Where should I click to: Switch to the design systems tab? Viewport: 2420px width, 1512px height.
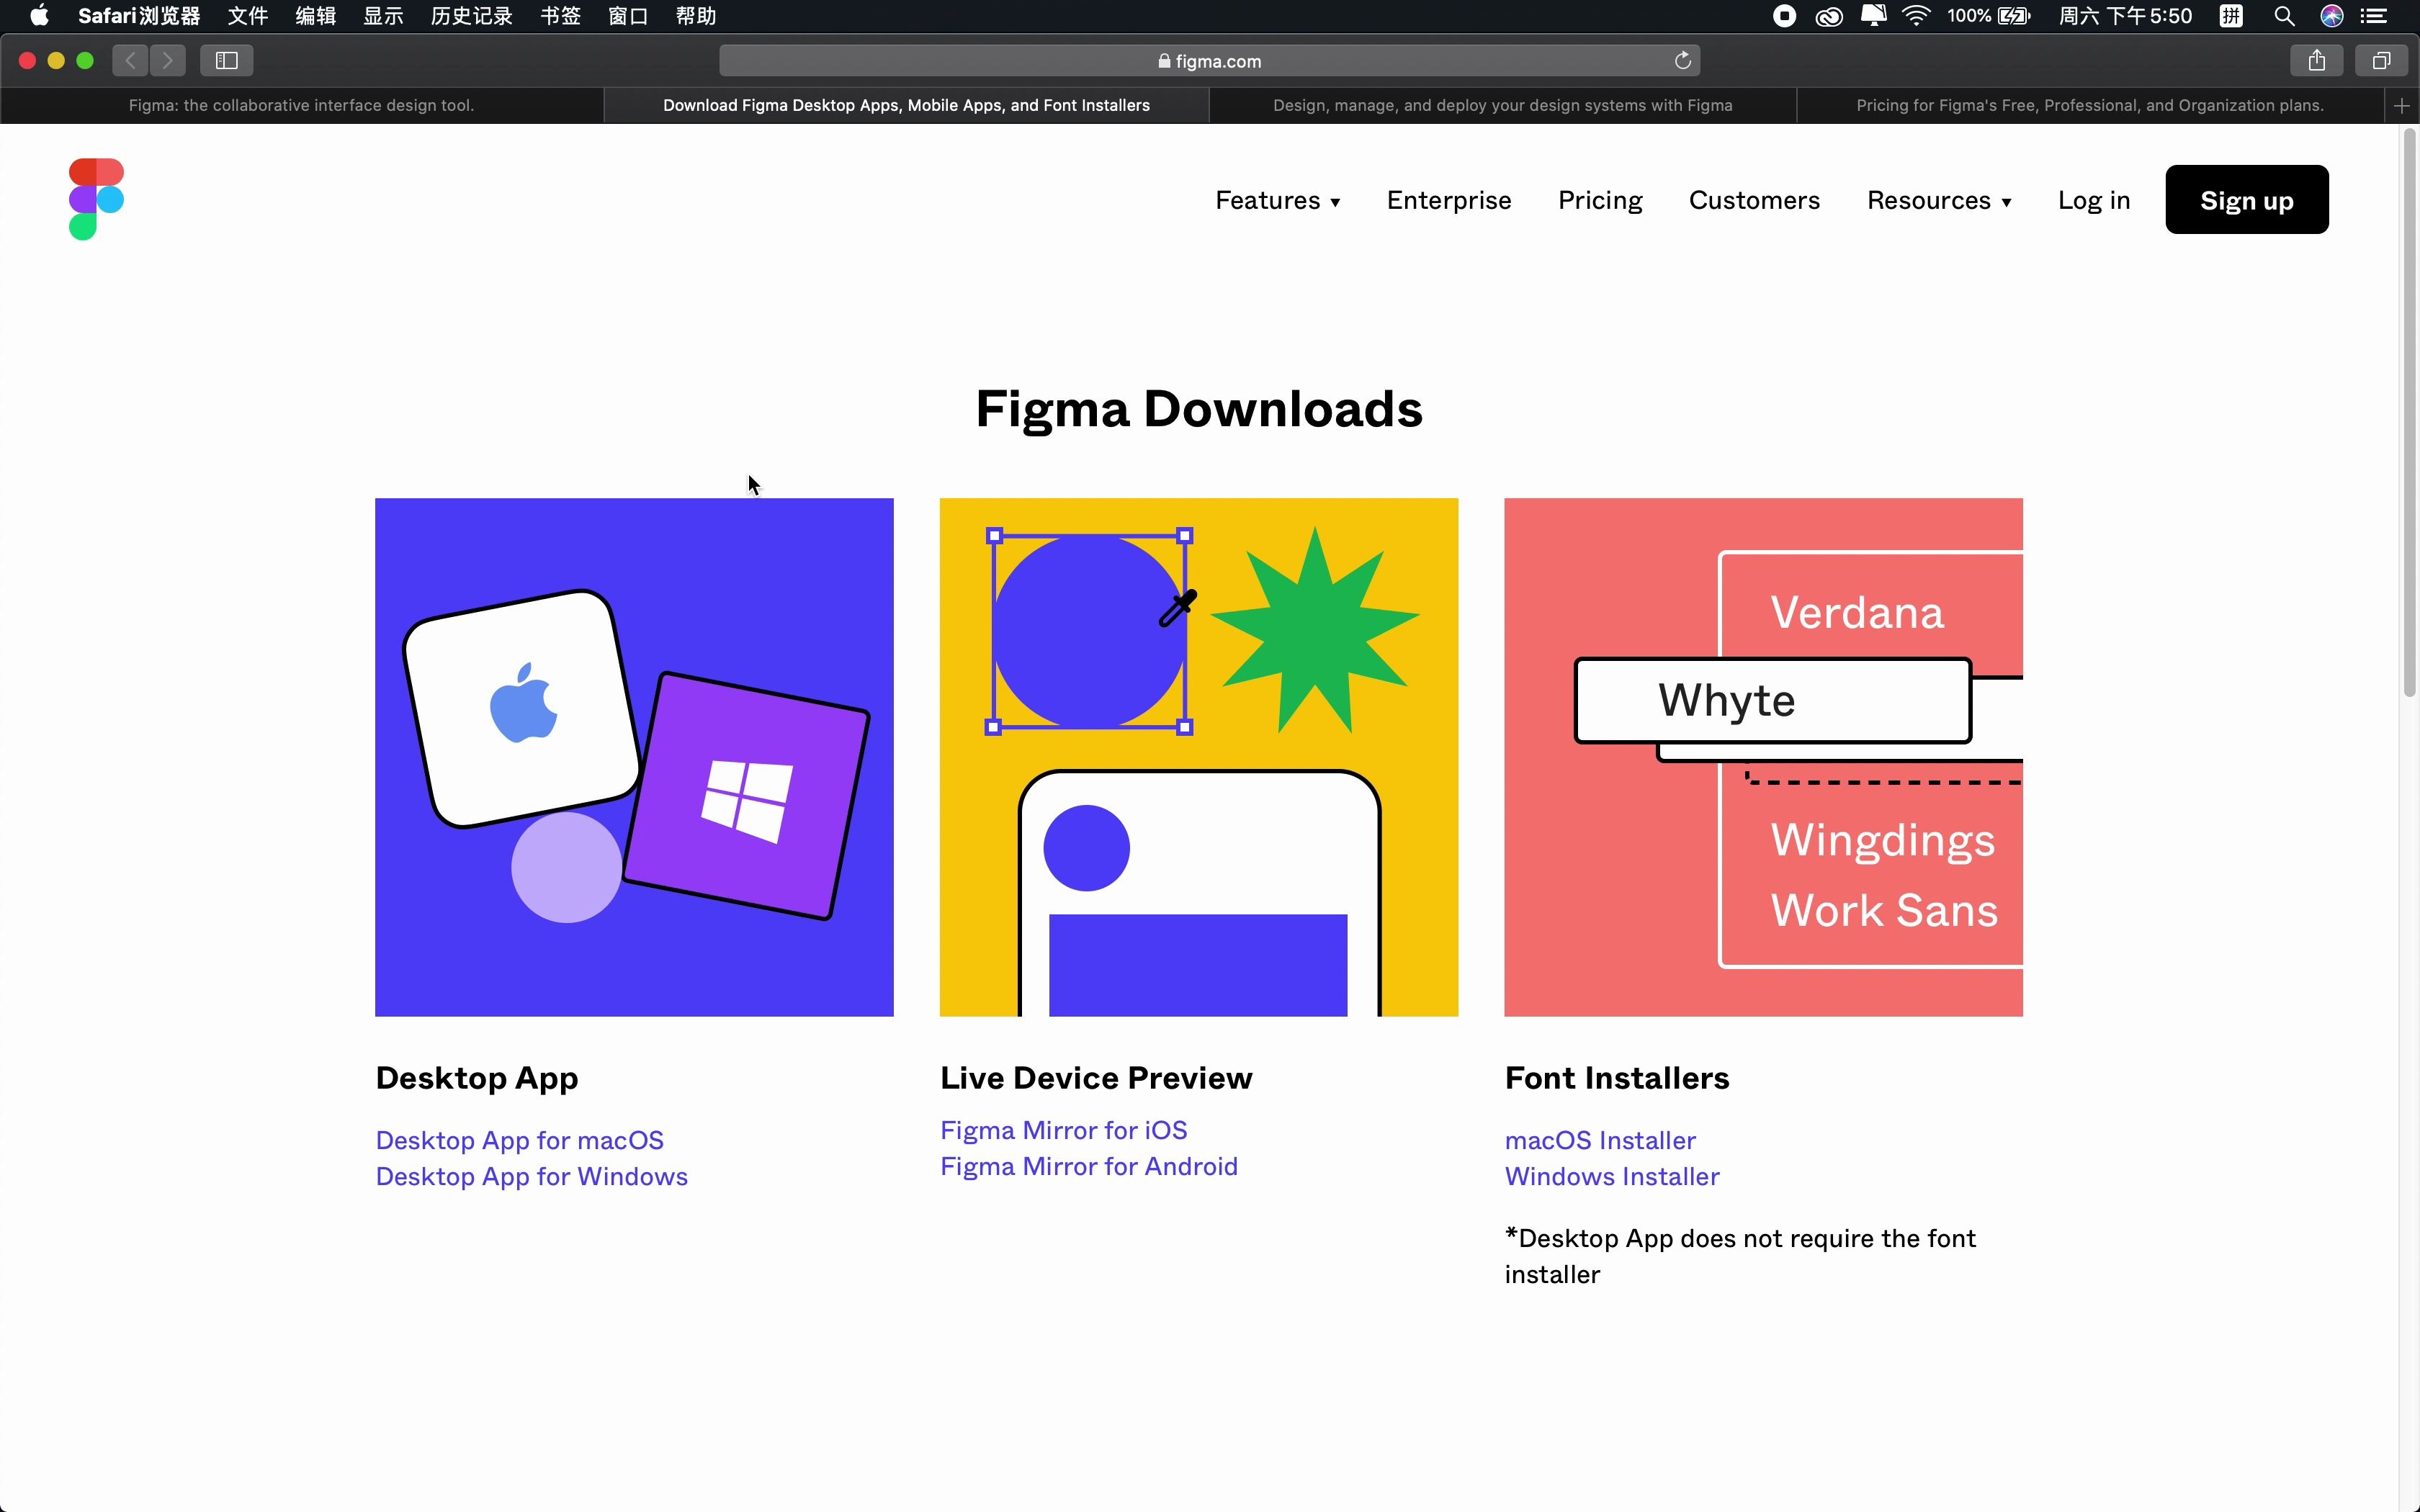click(x=1502, y=106)
